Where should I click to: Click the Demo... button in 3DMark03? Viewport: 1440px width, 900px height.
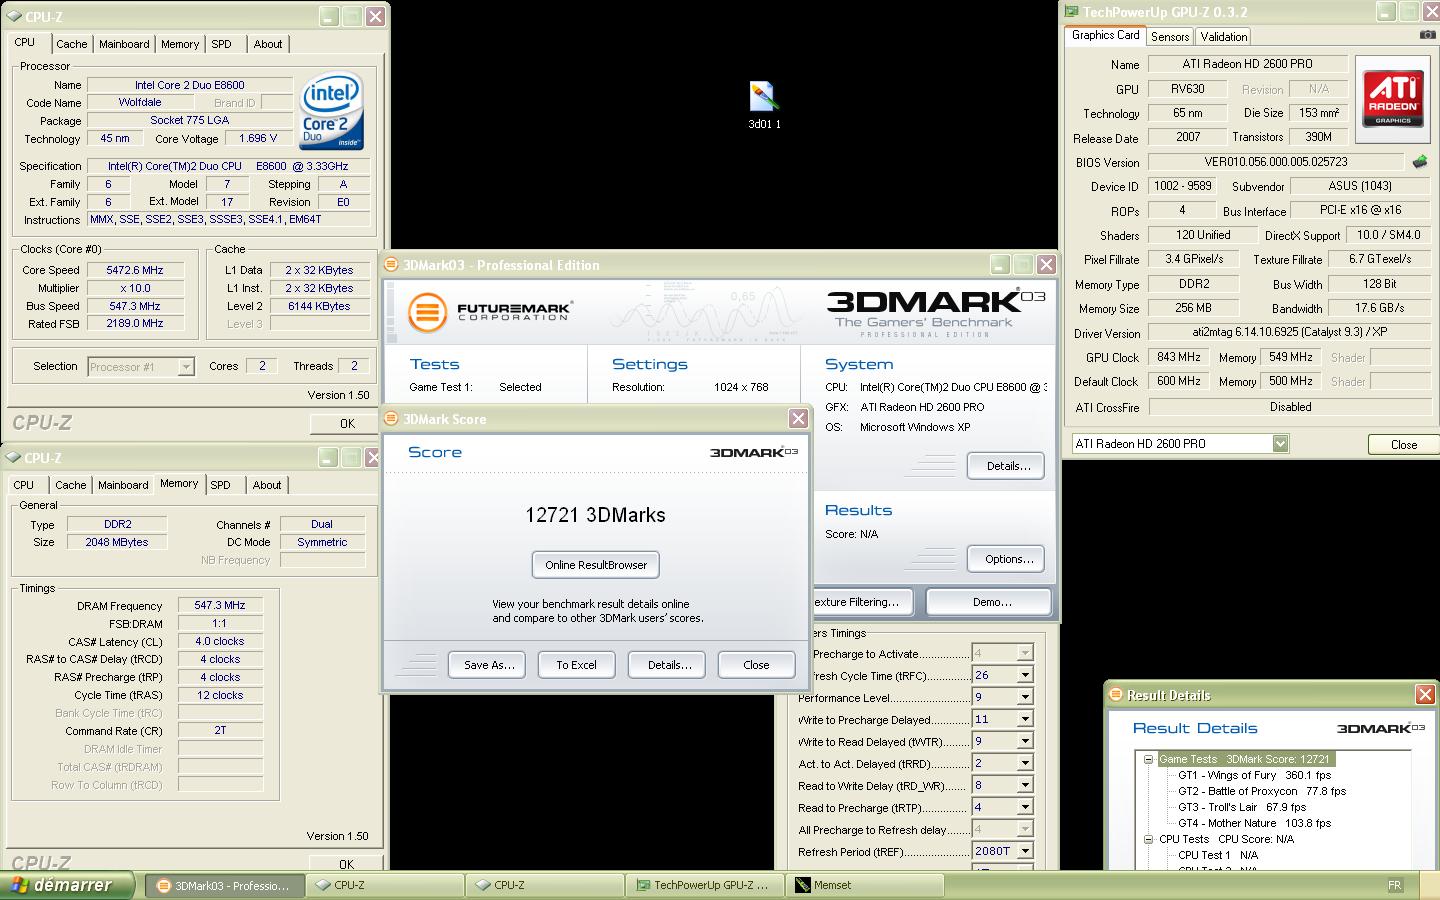pyautogui.click(x=990, y=602)
